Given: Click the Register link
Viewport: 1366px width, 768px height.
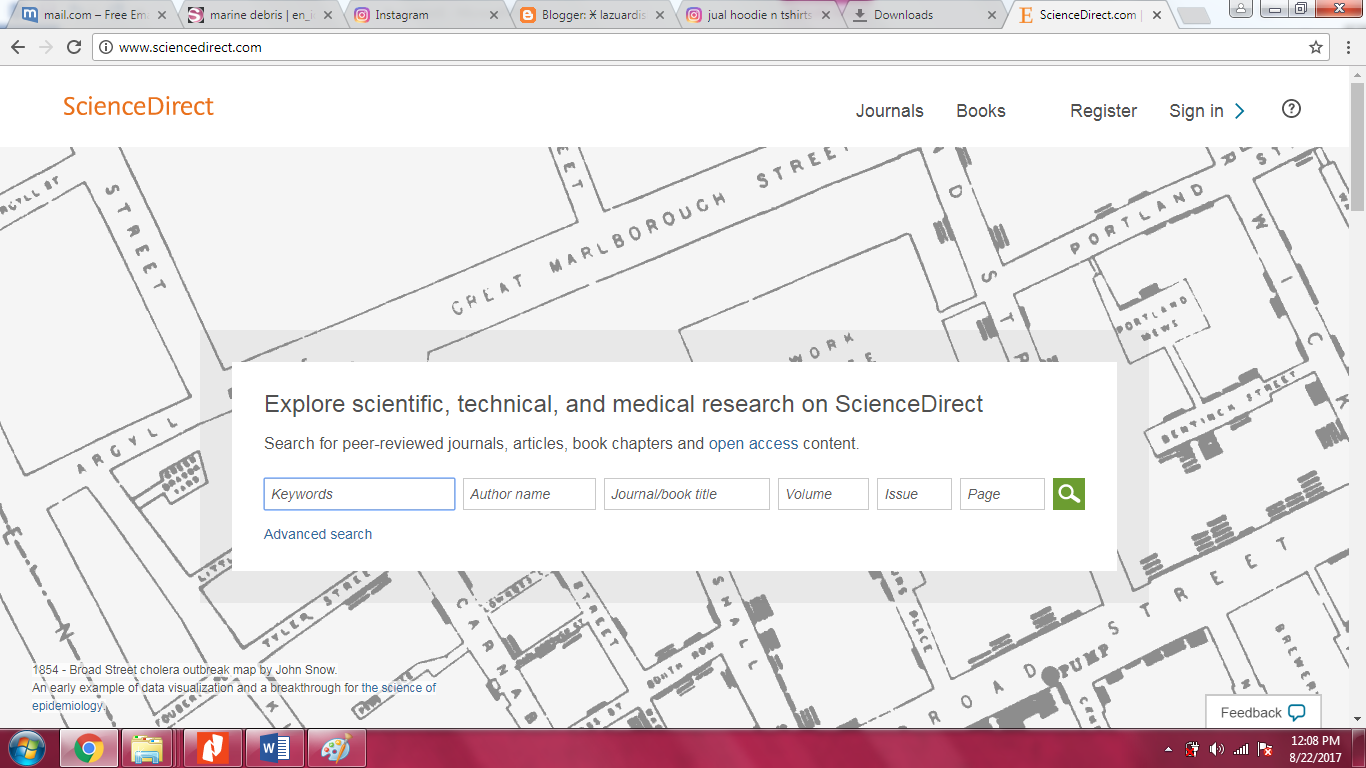Looking at the screenshot, I should [x=1103, y=111].
